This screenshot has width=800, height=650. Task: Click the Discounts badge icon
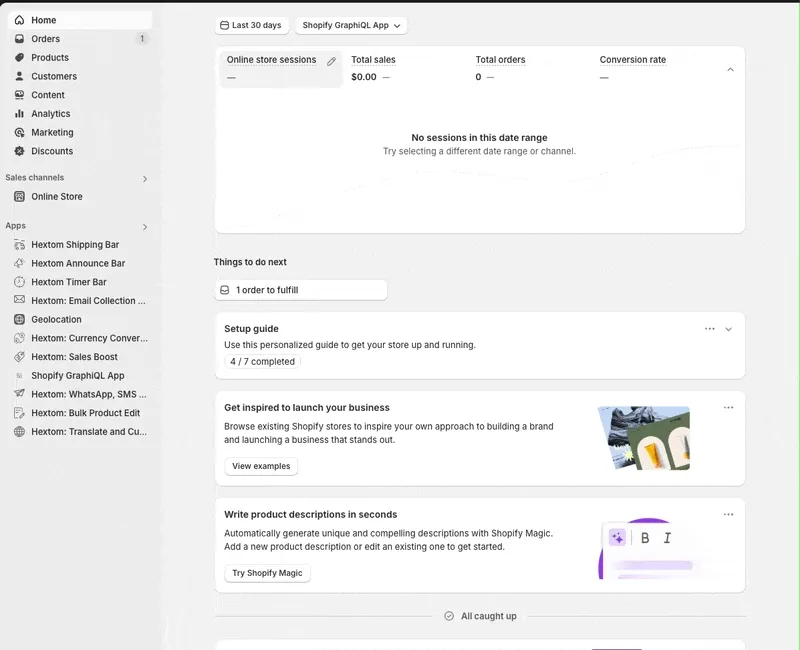[x=19, y=151]
